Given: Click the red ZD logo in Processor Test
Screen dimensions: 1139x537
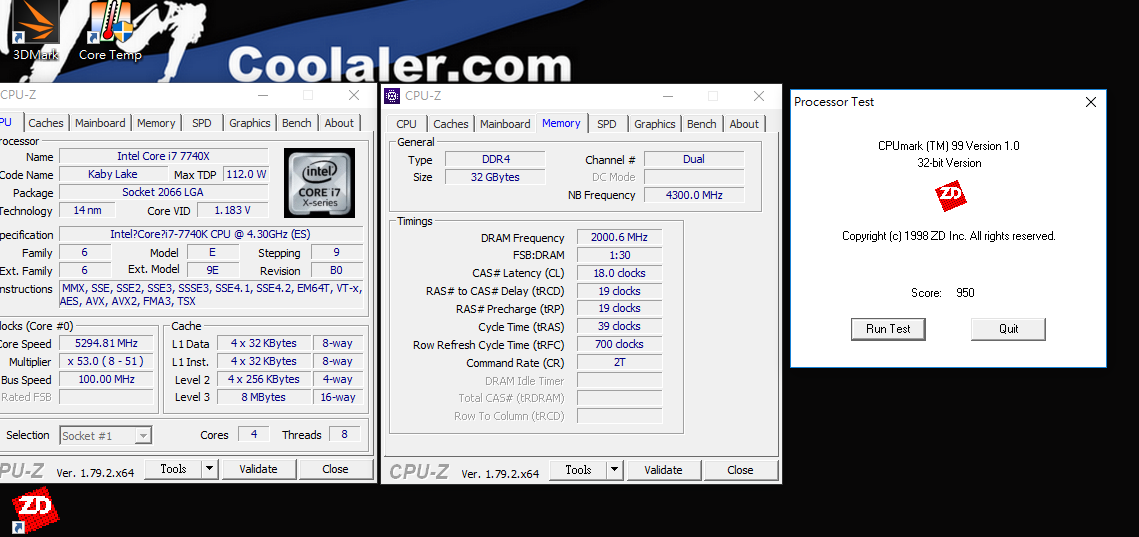Looking at the screenshot, I should (x=950, y=196).
